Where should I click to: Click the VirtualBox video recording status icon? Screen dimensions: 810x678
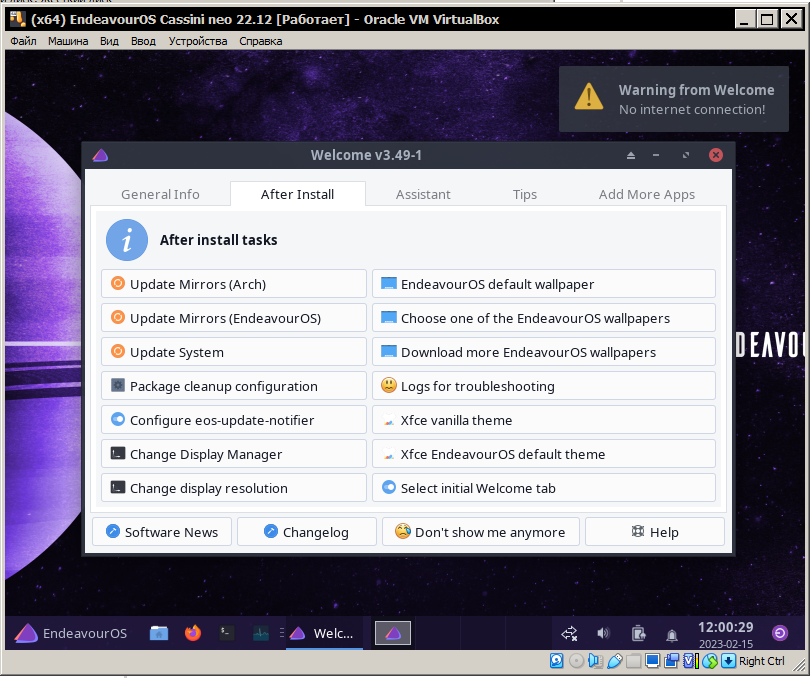click(672, 661)
